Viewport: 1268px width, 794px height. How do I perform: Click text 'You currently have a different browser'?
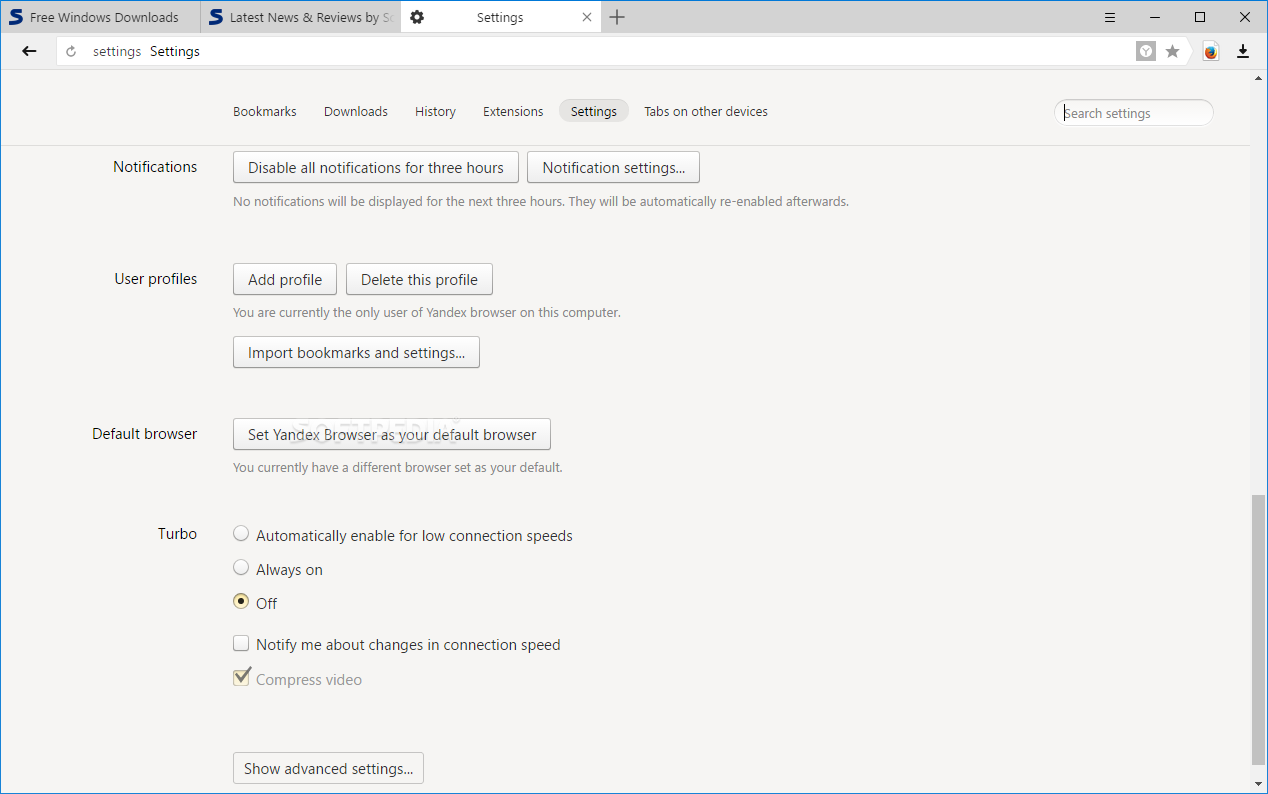[398, 467]
